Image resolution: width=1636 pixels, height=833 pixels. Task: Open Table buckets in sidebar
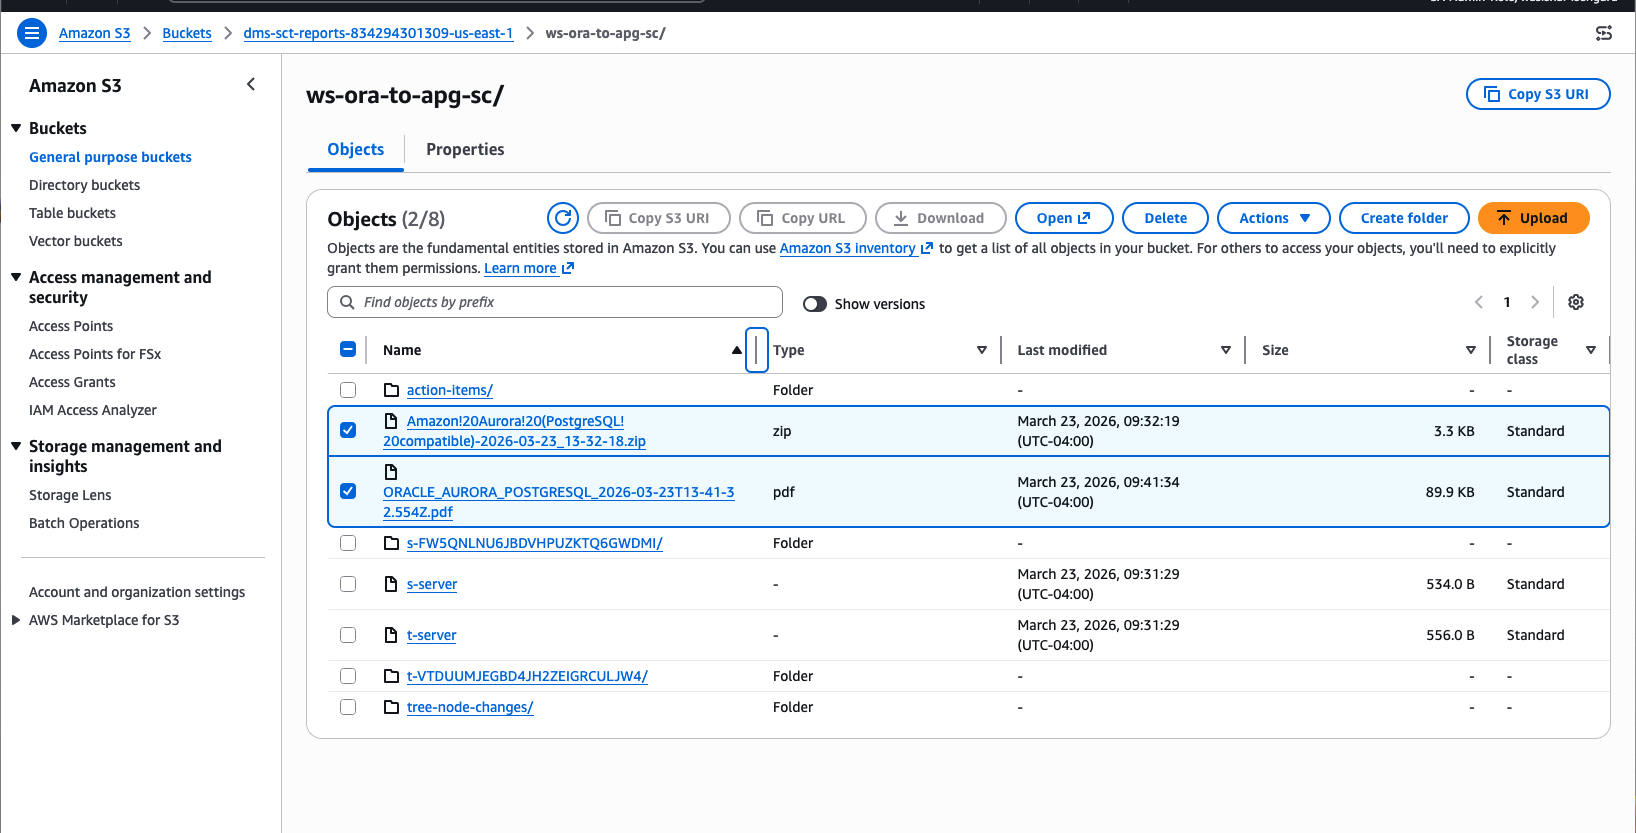tap(72, 213)
